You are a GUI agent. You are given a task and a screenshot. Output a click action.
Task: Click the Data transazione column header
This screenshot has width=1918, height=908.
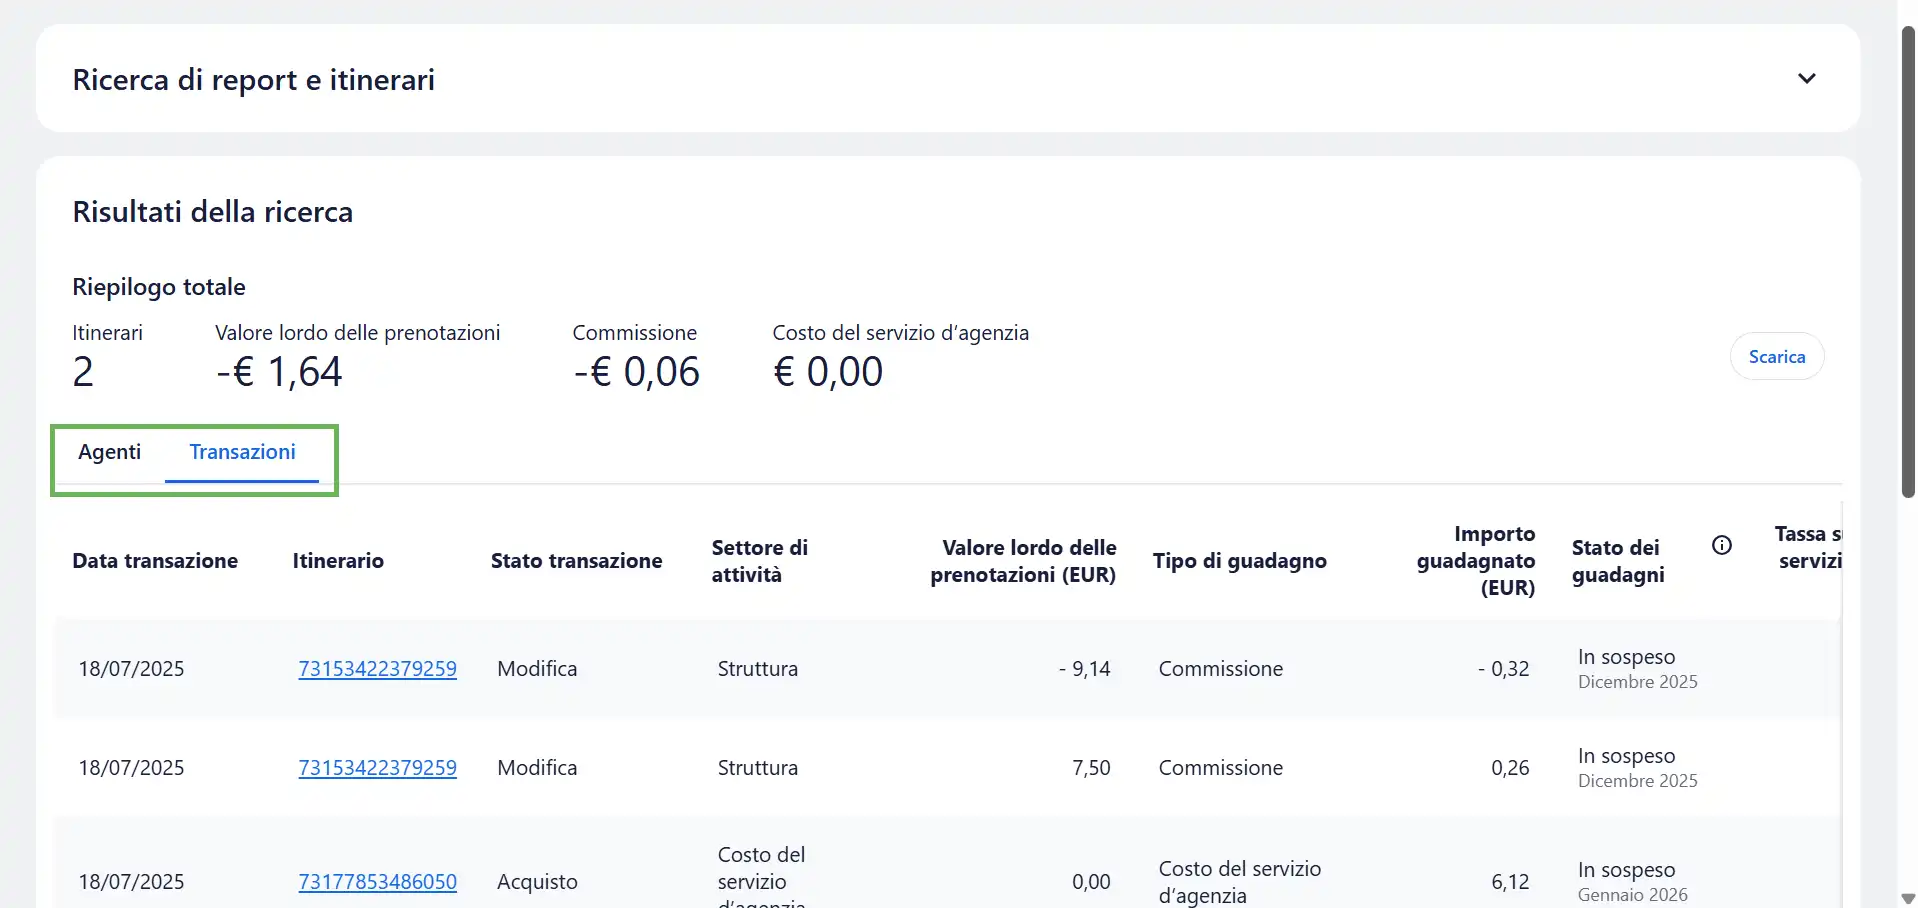155,561
